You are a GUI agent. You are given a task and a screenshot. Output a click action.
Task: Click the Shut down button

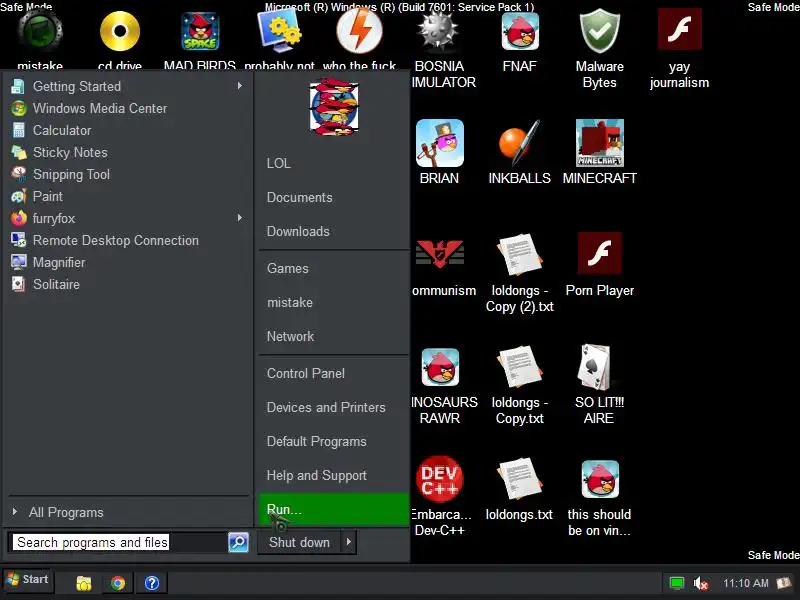point(299,542)
